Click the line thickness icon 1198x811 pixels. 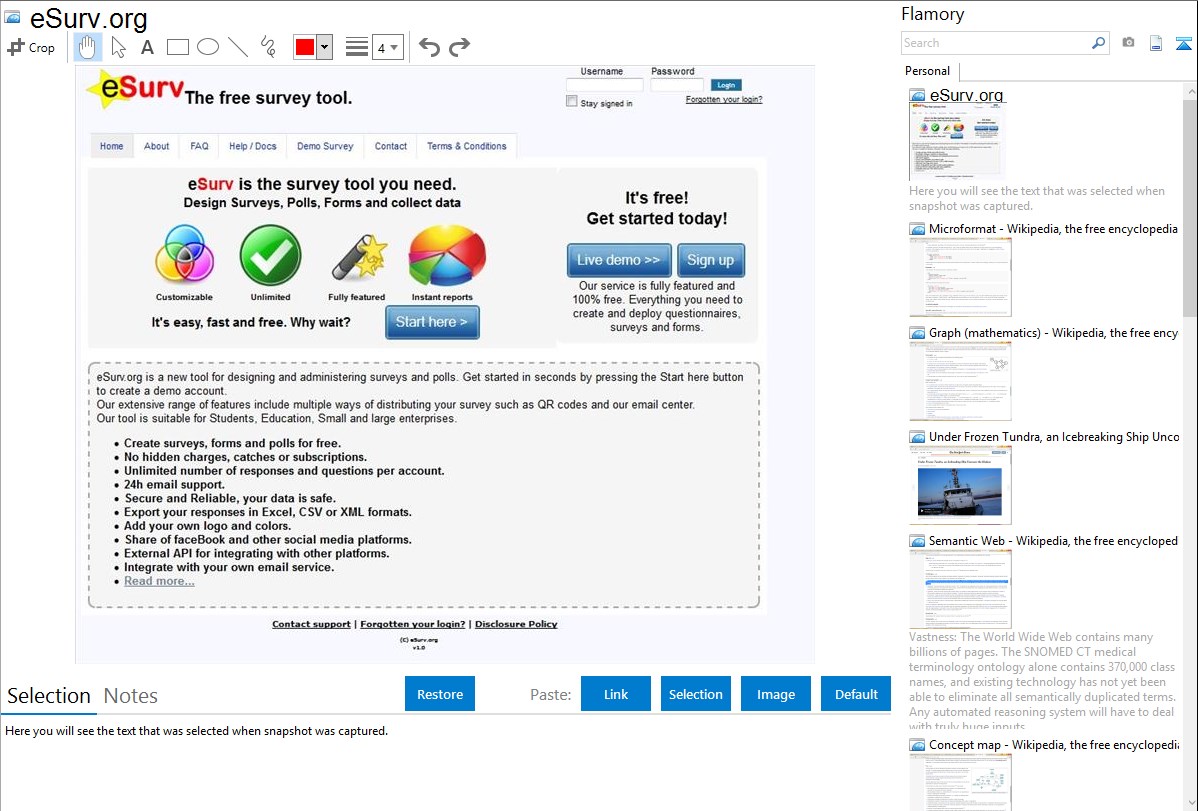357,47
